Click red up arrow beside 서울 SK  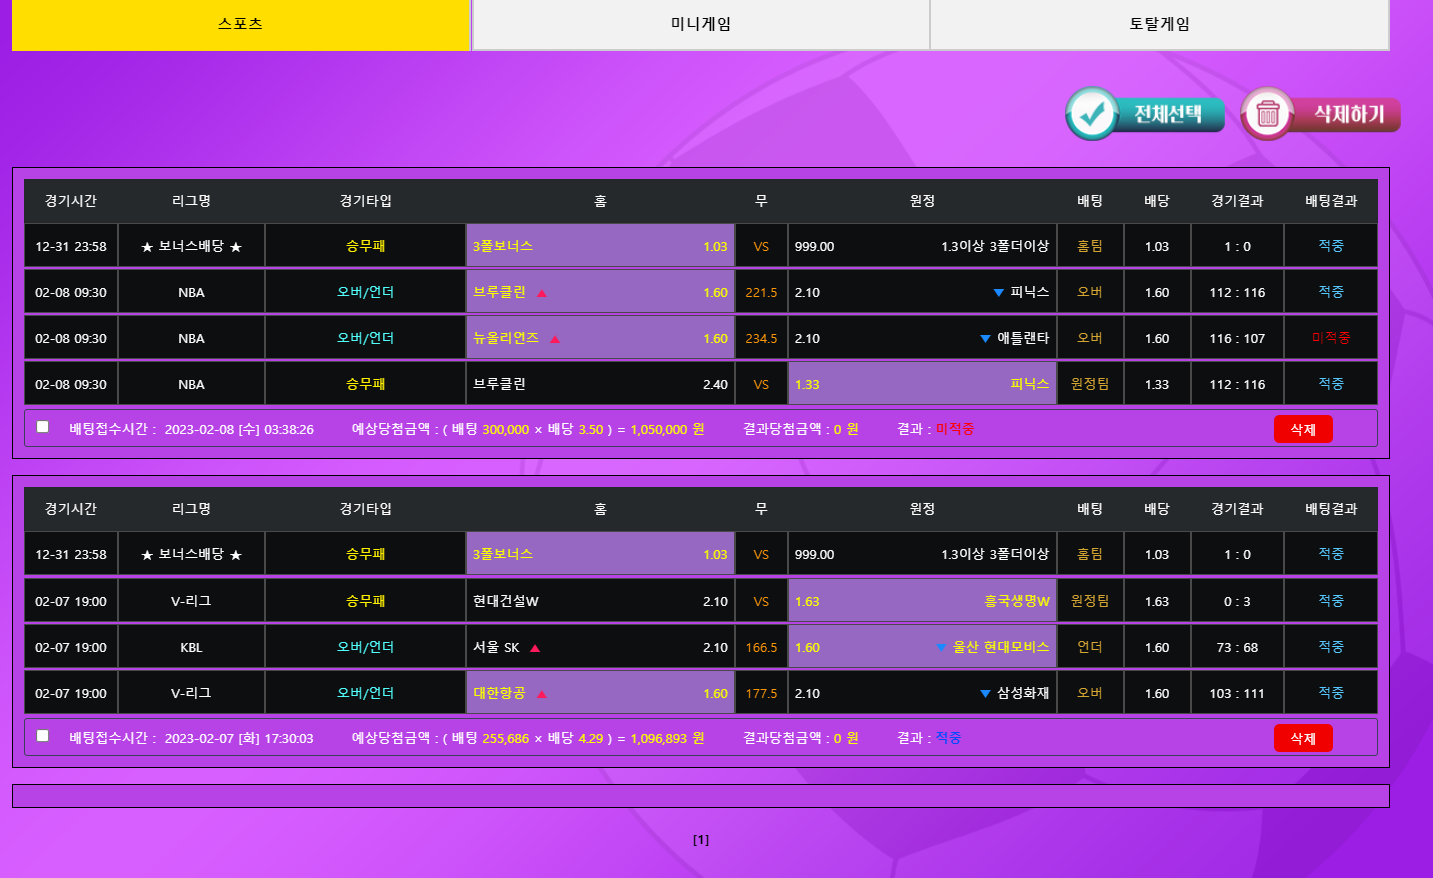click(535, 648)
